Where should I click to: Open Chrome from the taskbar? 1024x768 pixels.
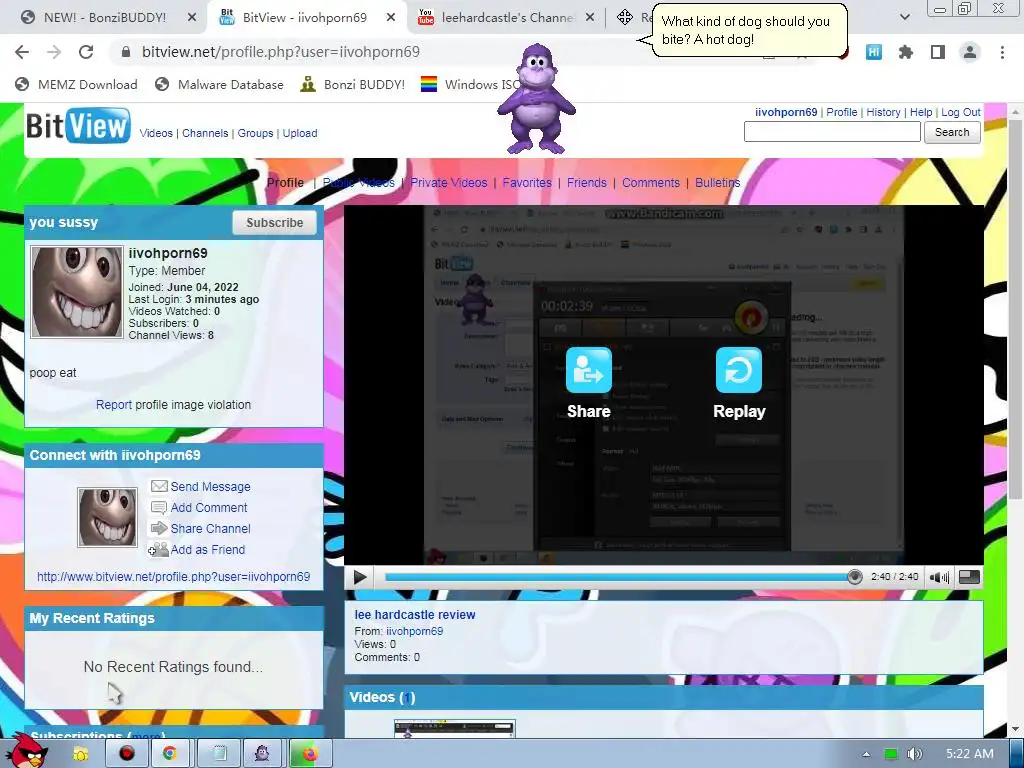click(169, 754)
